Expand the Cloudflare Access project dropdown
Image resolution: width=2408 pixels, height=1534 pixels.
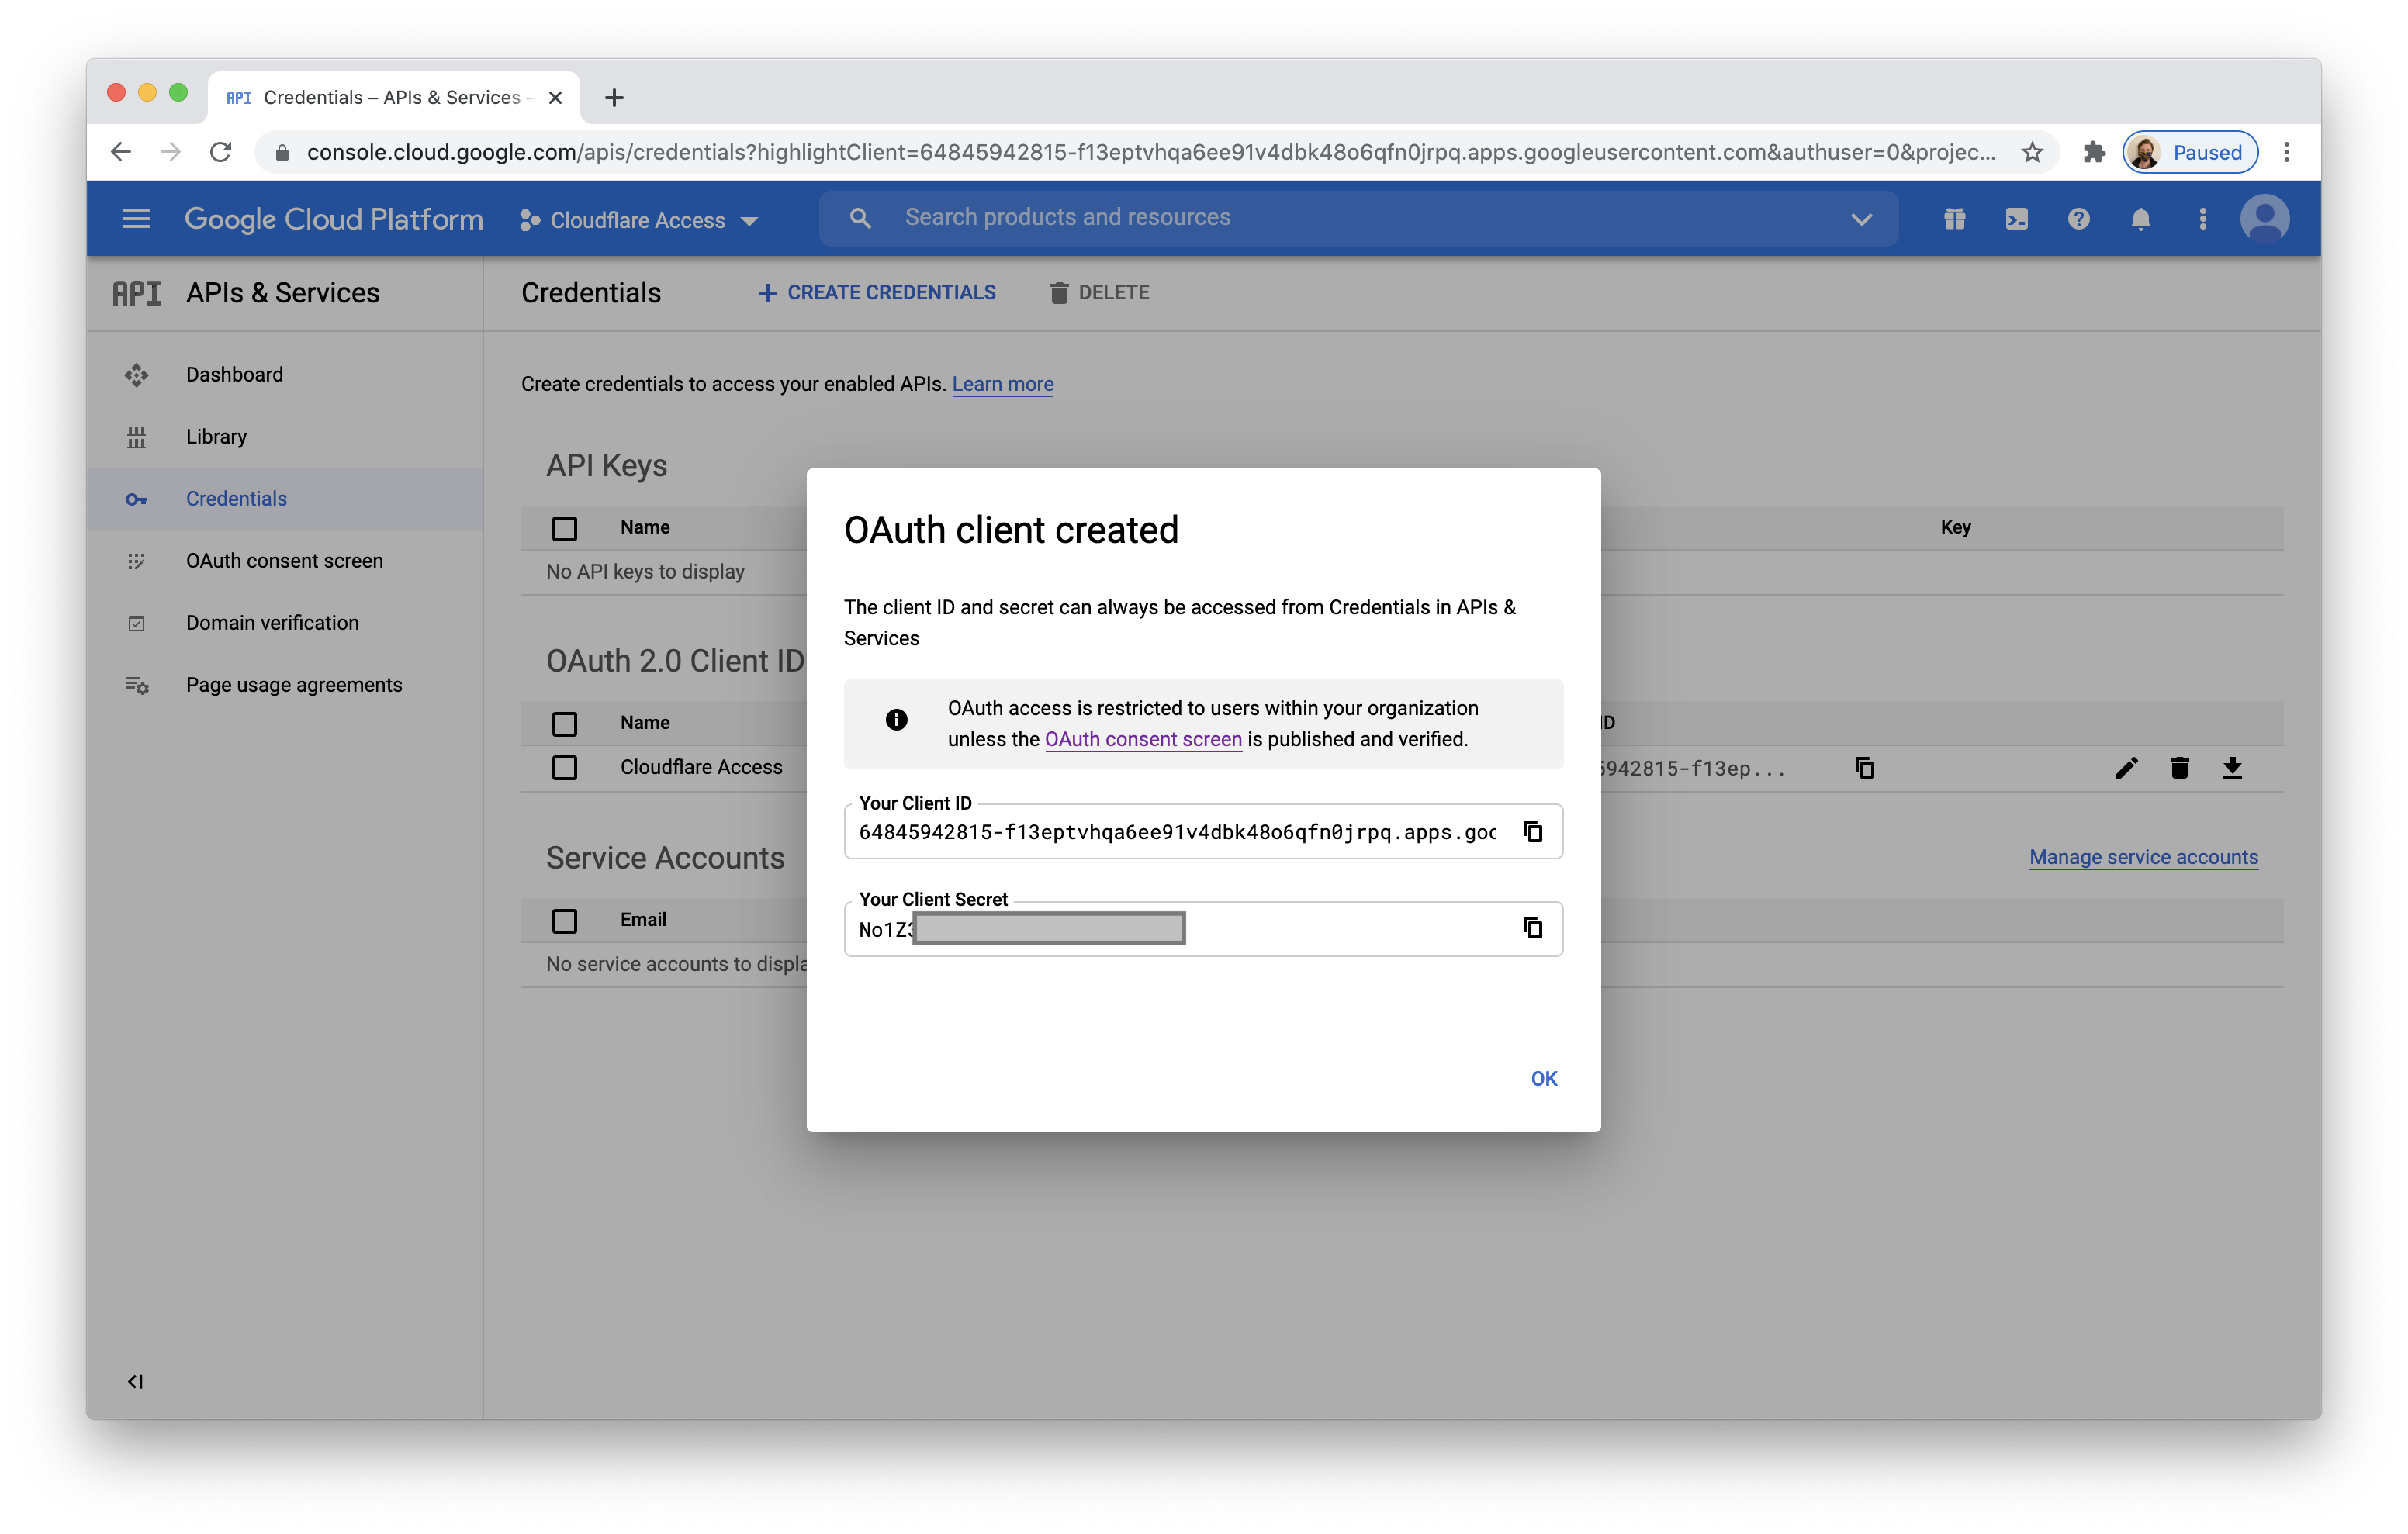click(749, 219)
